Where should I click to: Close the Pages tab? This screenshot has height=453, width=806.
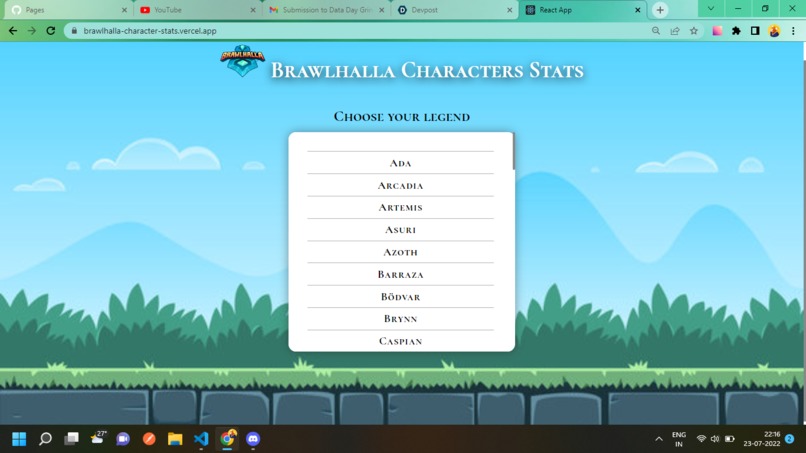pos(124,10)
